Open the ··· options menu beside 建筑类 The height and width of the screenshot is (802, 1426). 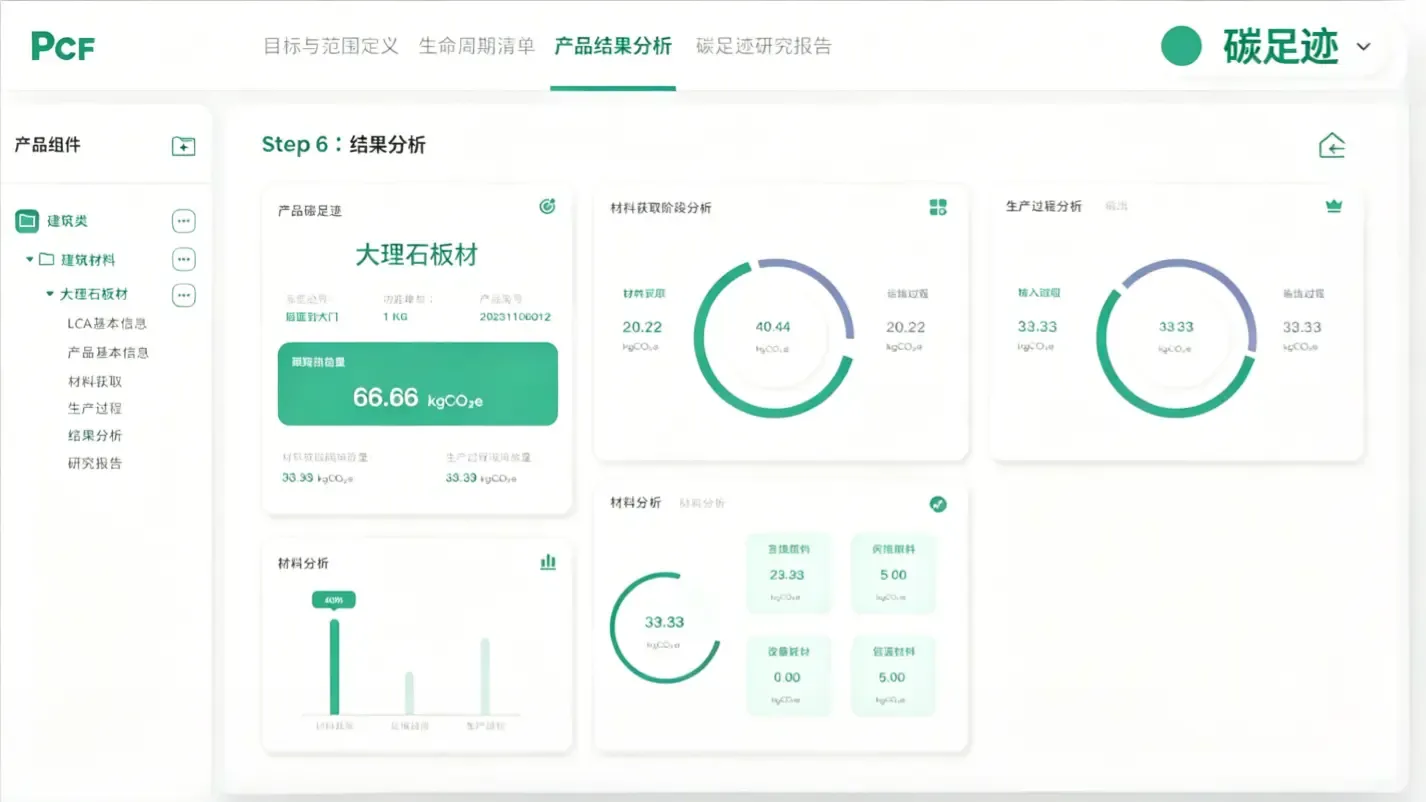(x=183, y=220)
